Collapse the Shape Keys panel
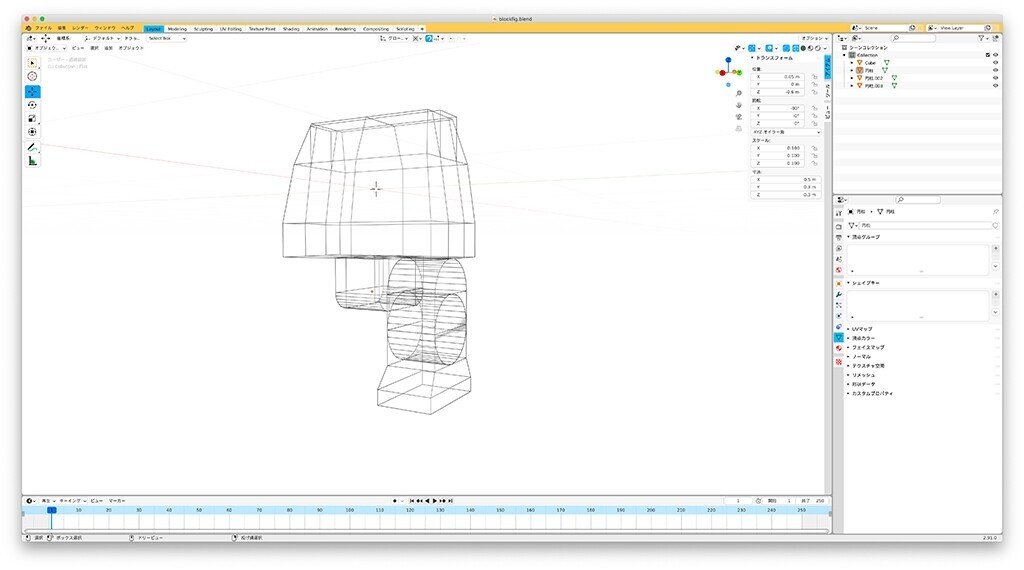 (x=864, y=283)
